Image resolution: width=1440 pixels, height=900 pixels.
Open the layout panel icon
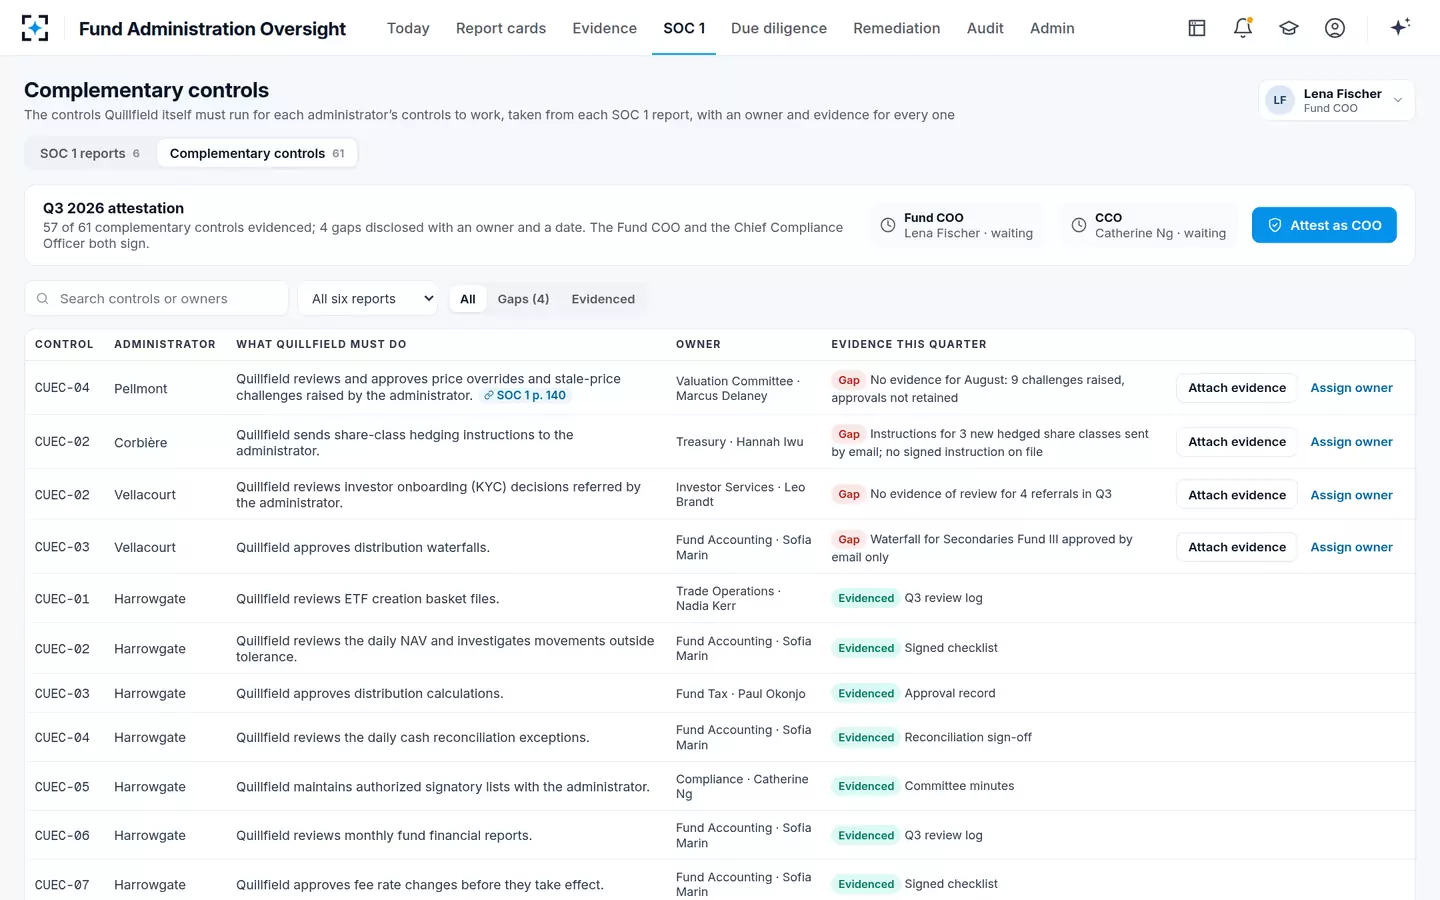pos(1197,28)
